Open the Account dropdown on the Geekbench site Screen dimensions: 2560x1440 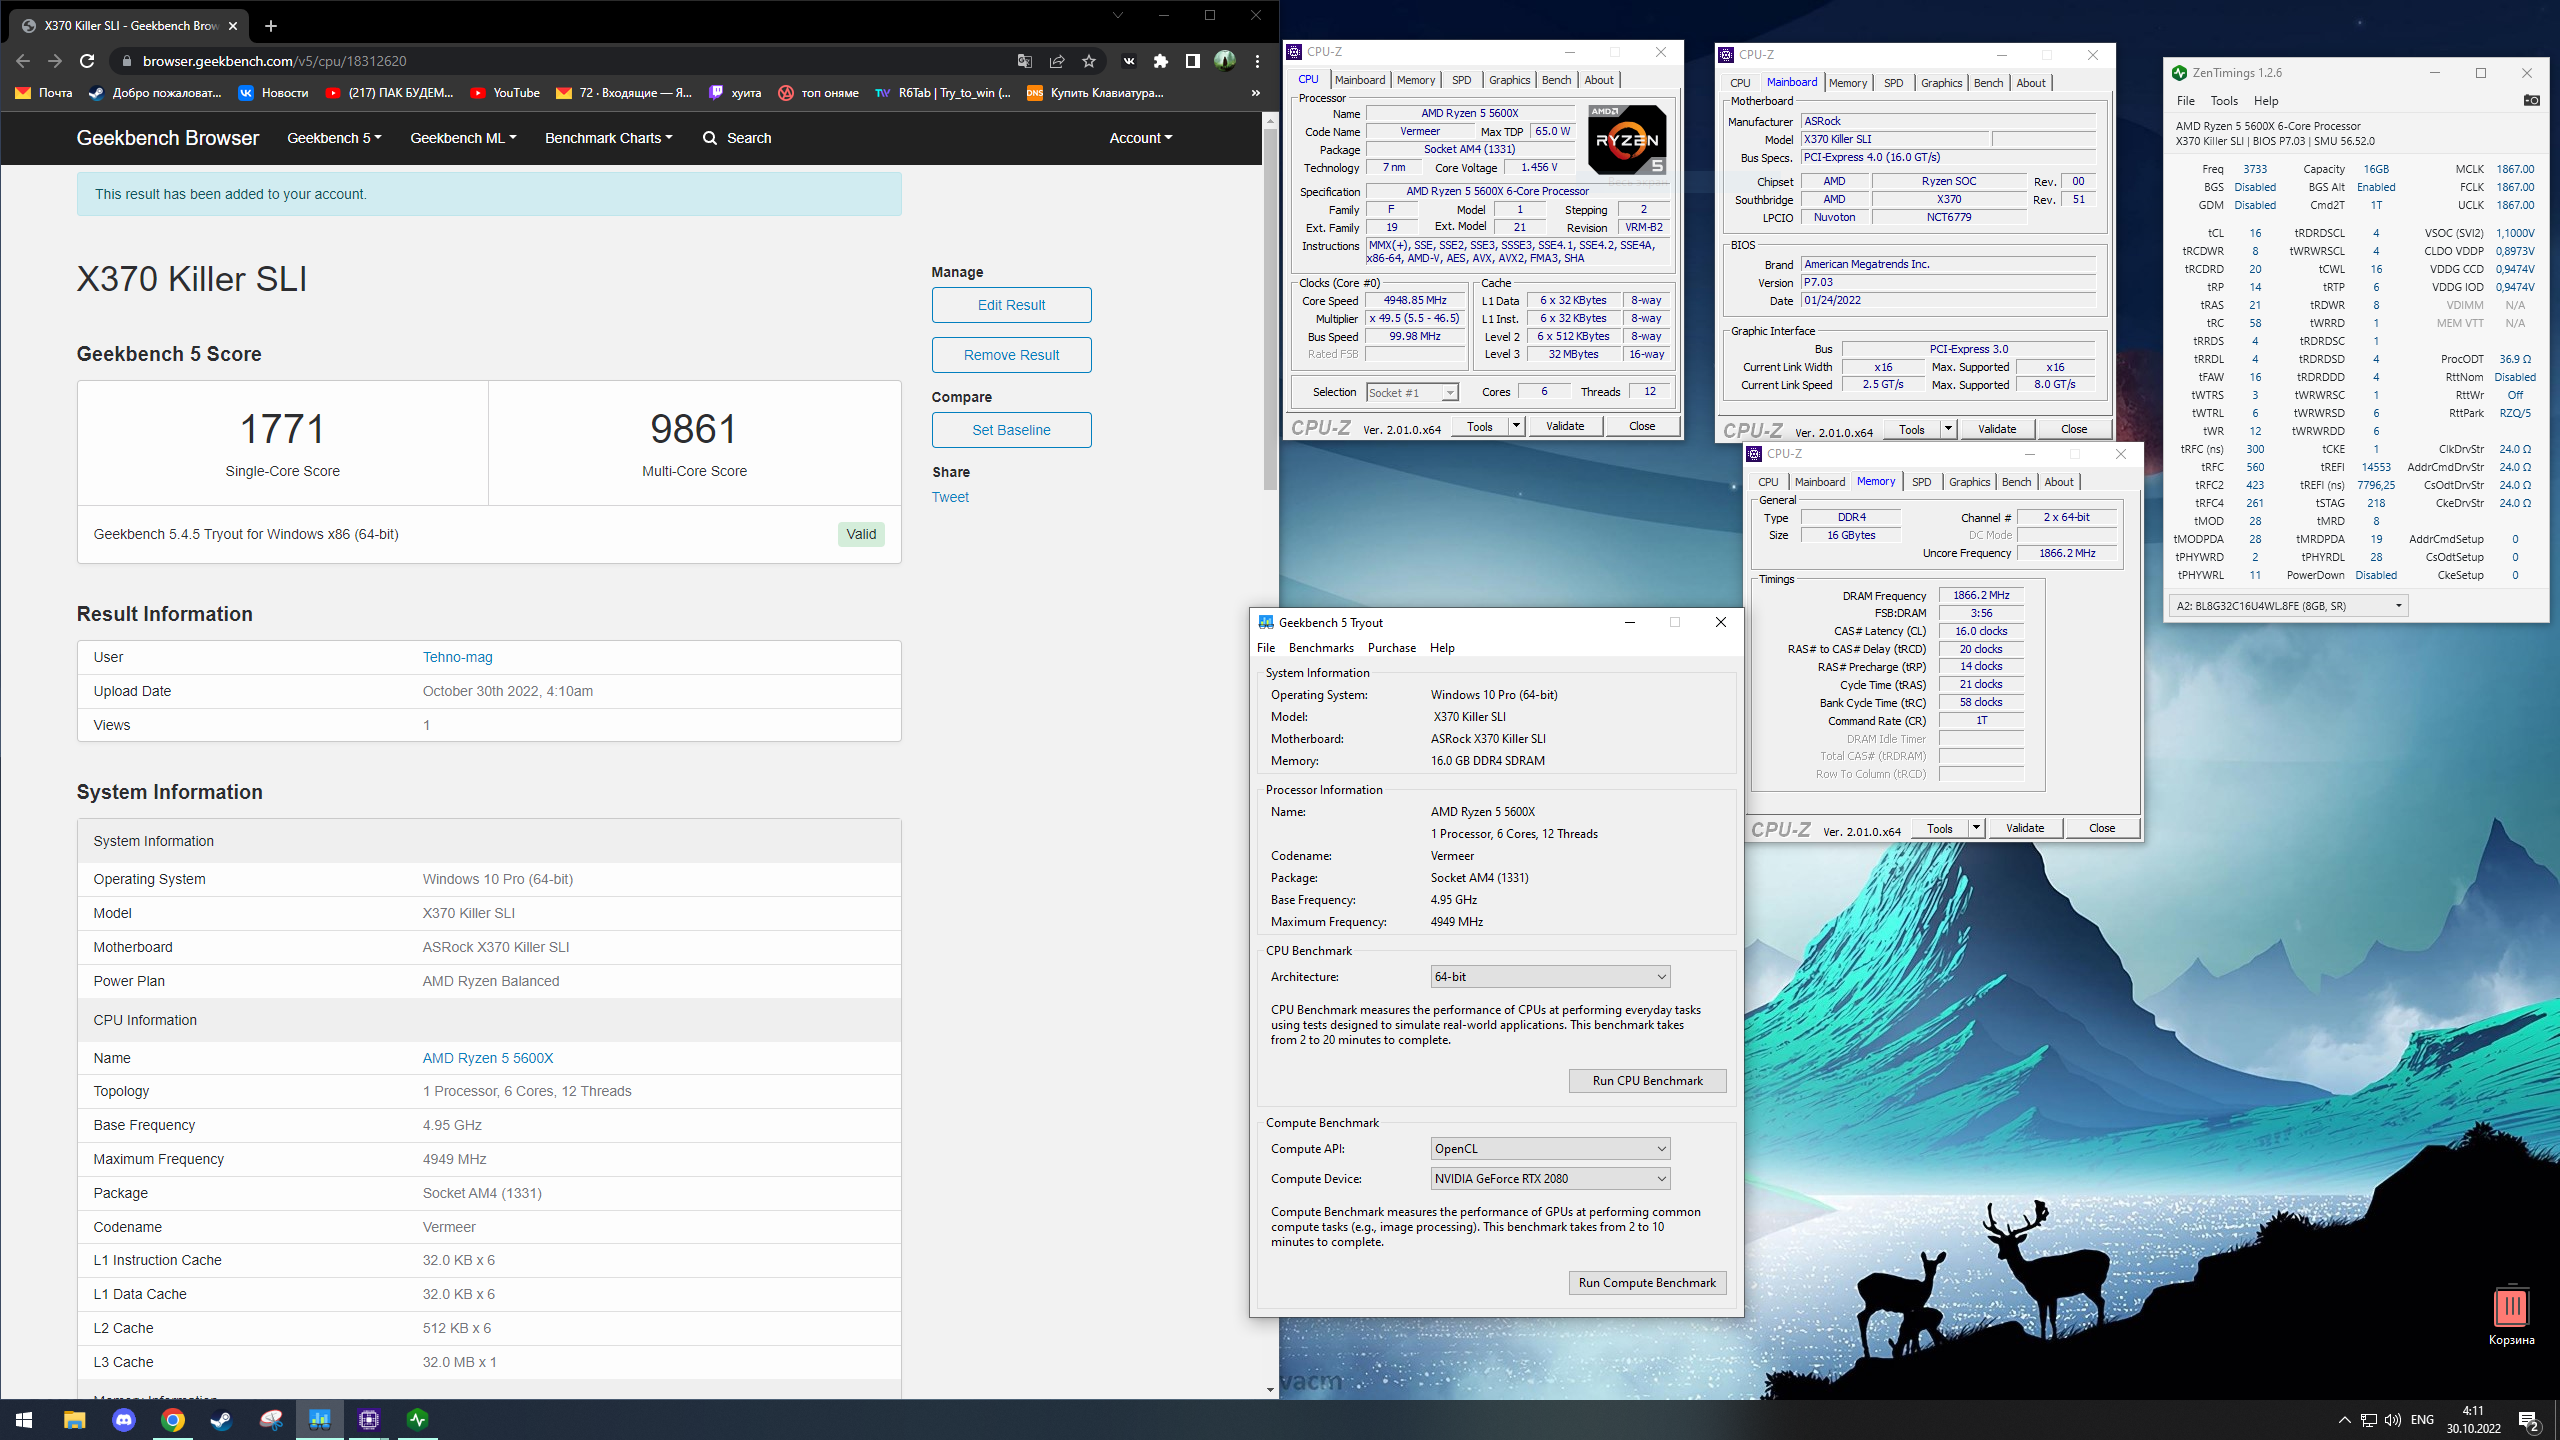pos(1140,138)
